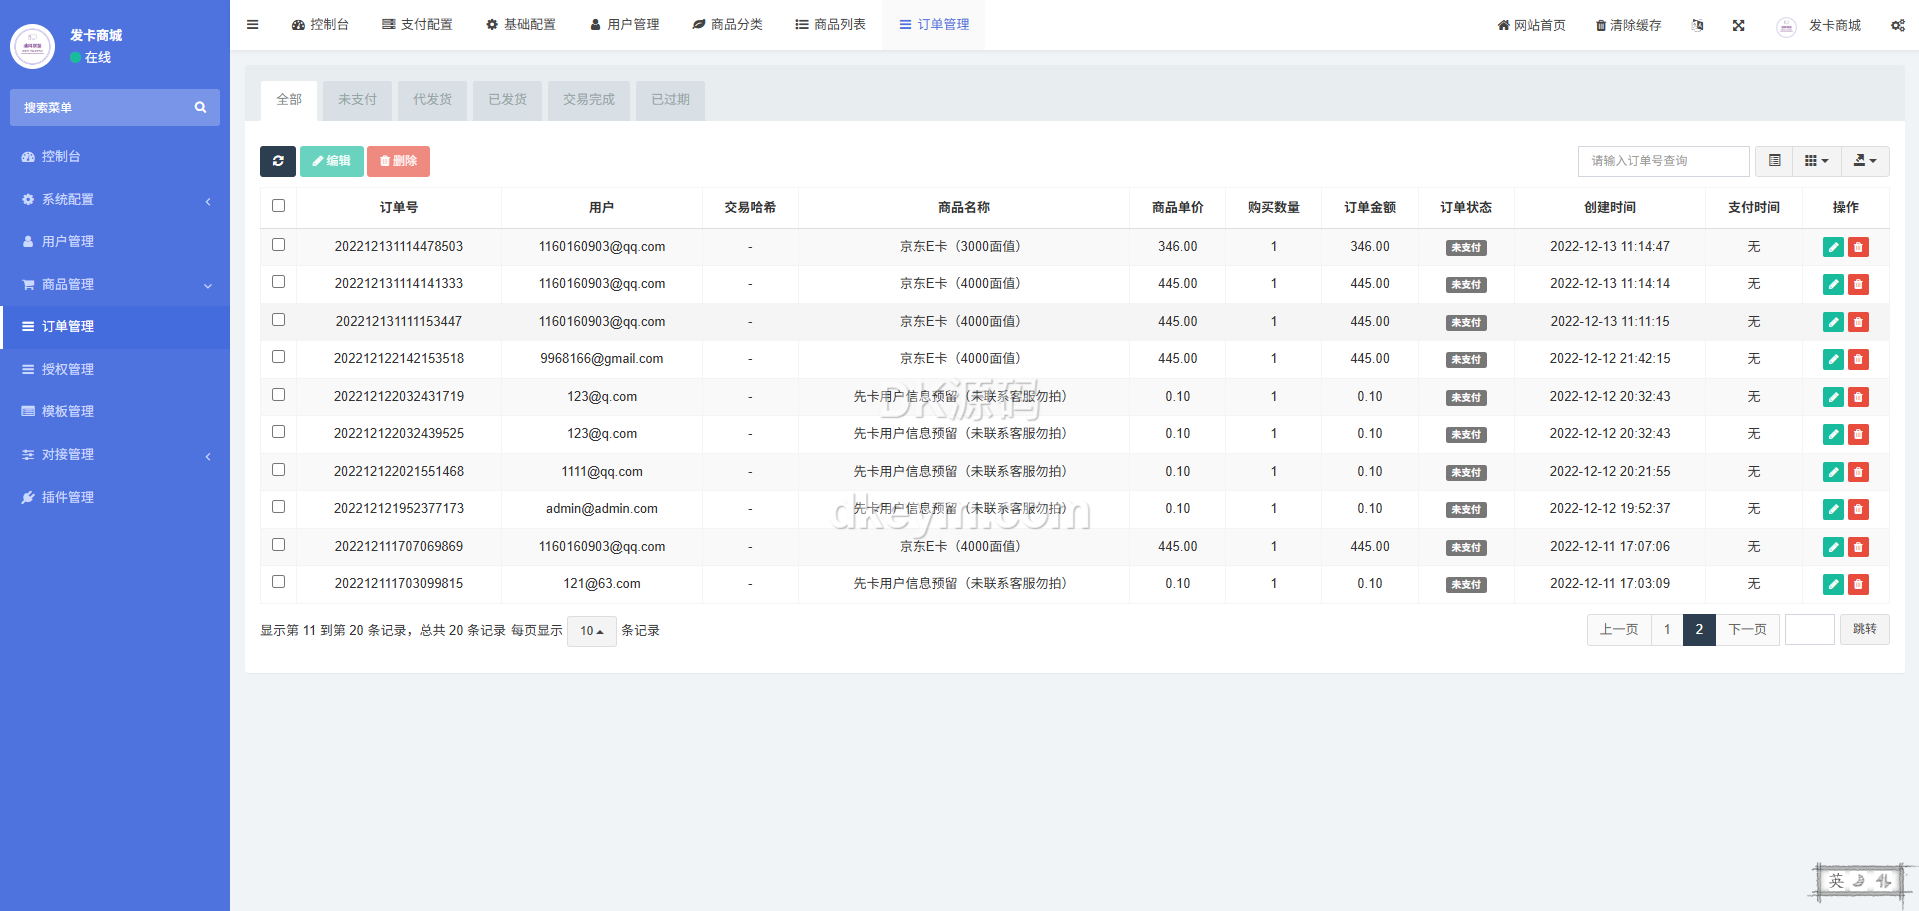The image size is (1919, 911).
Task: Tick the select-all checkbox in table header
Action: [x=279, y=206]
